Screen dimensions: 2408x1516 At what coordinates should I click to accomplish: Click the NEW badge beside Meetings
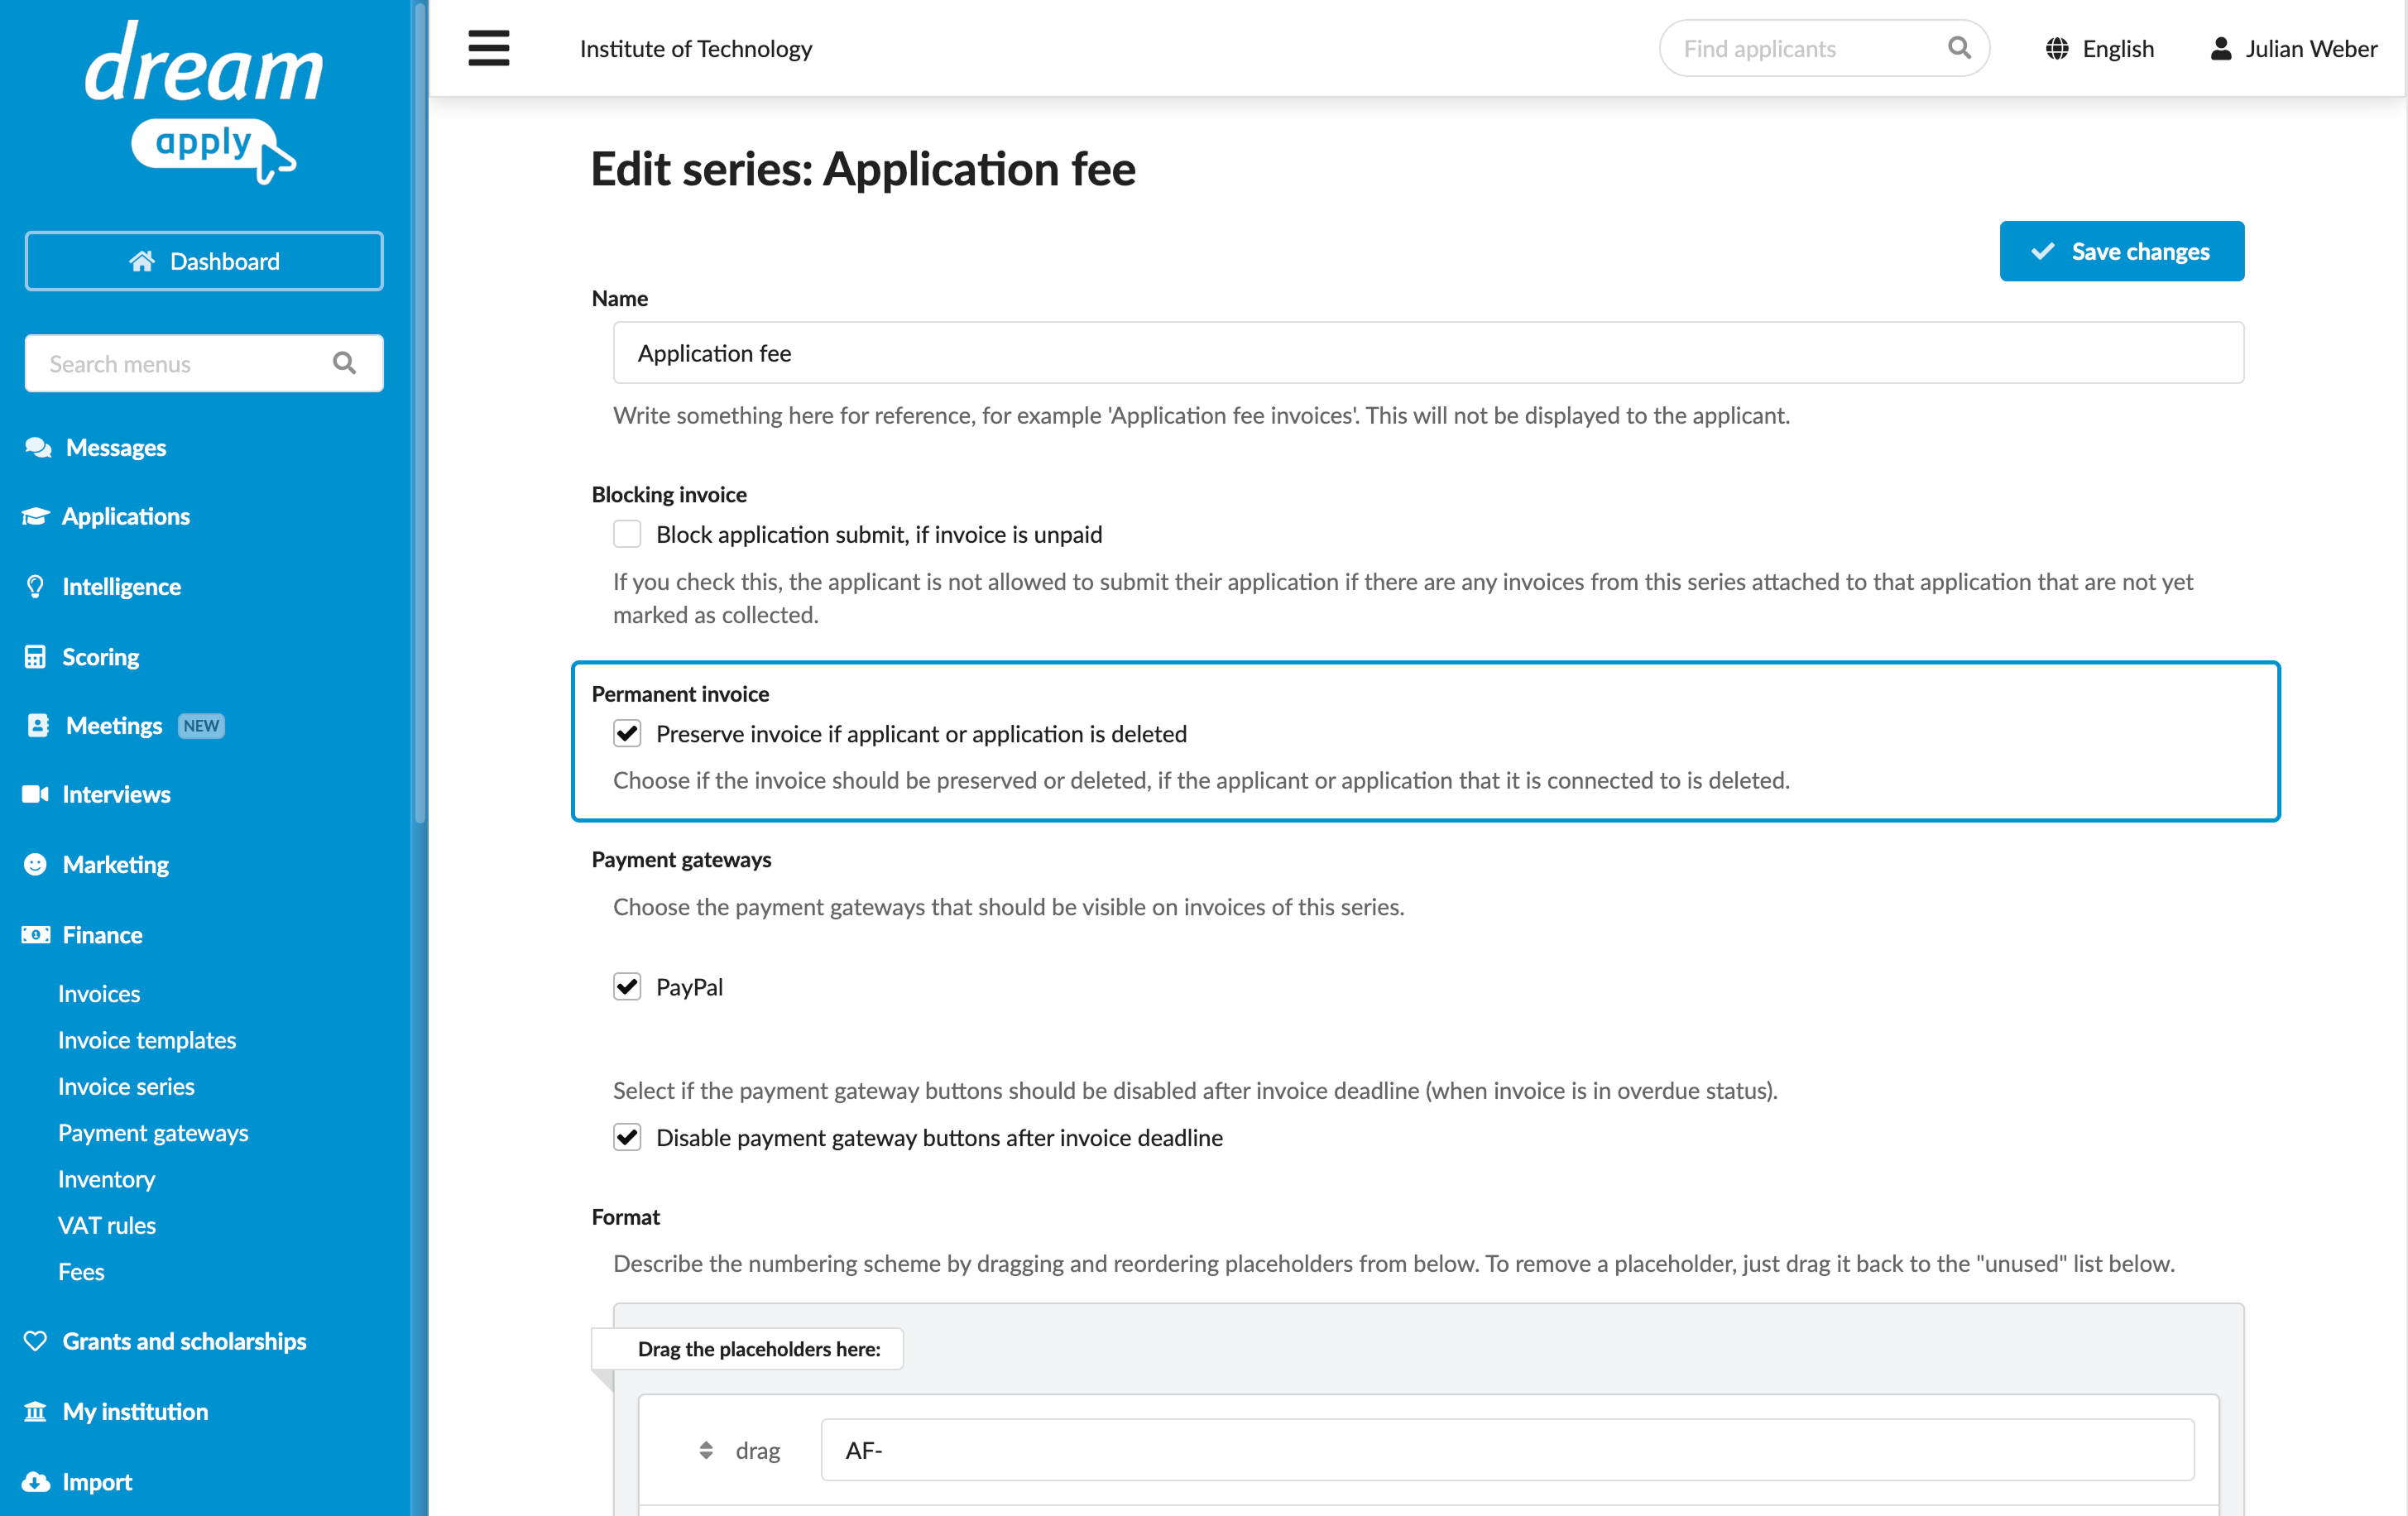pyautogui.click(x=201, y=725)
